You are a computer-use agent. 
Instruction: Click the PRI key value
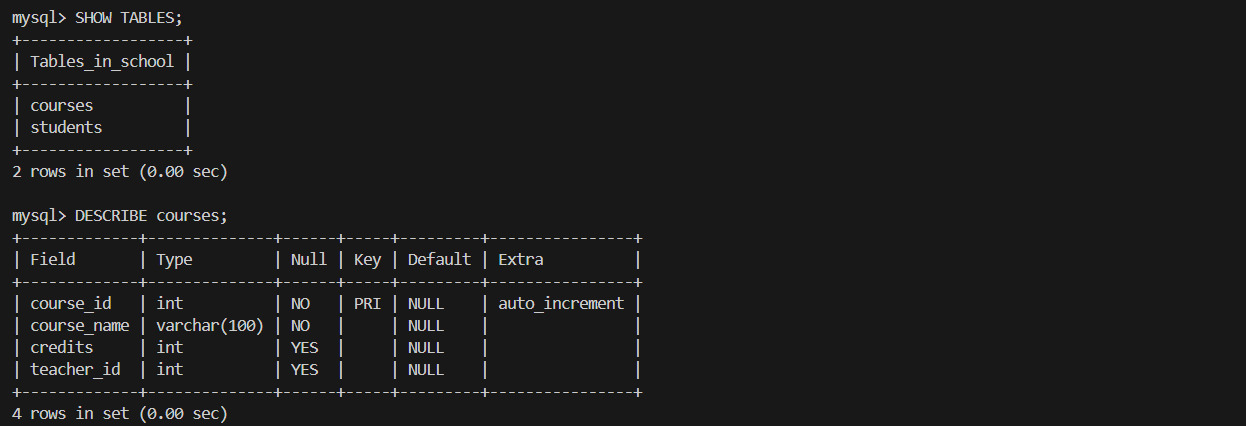tap(367, 303)
